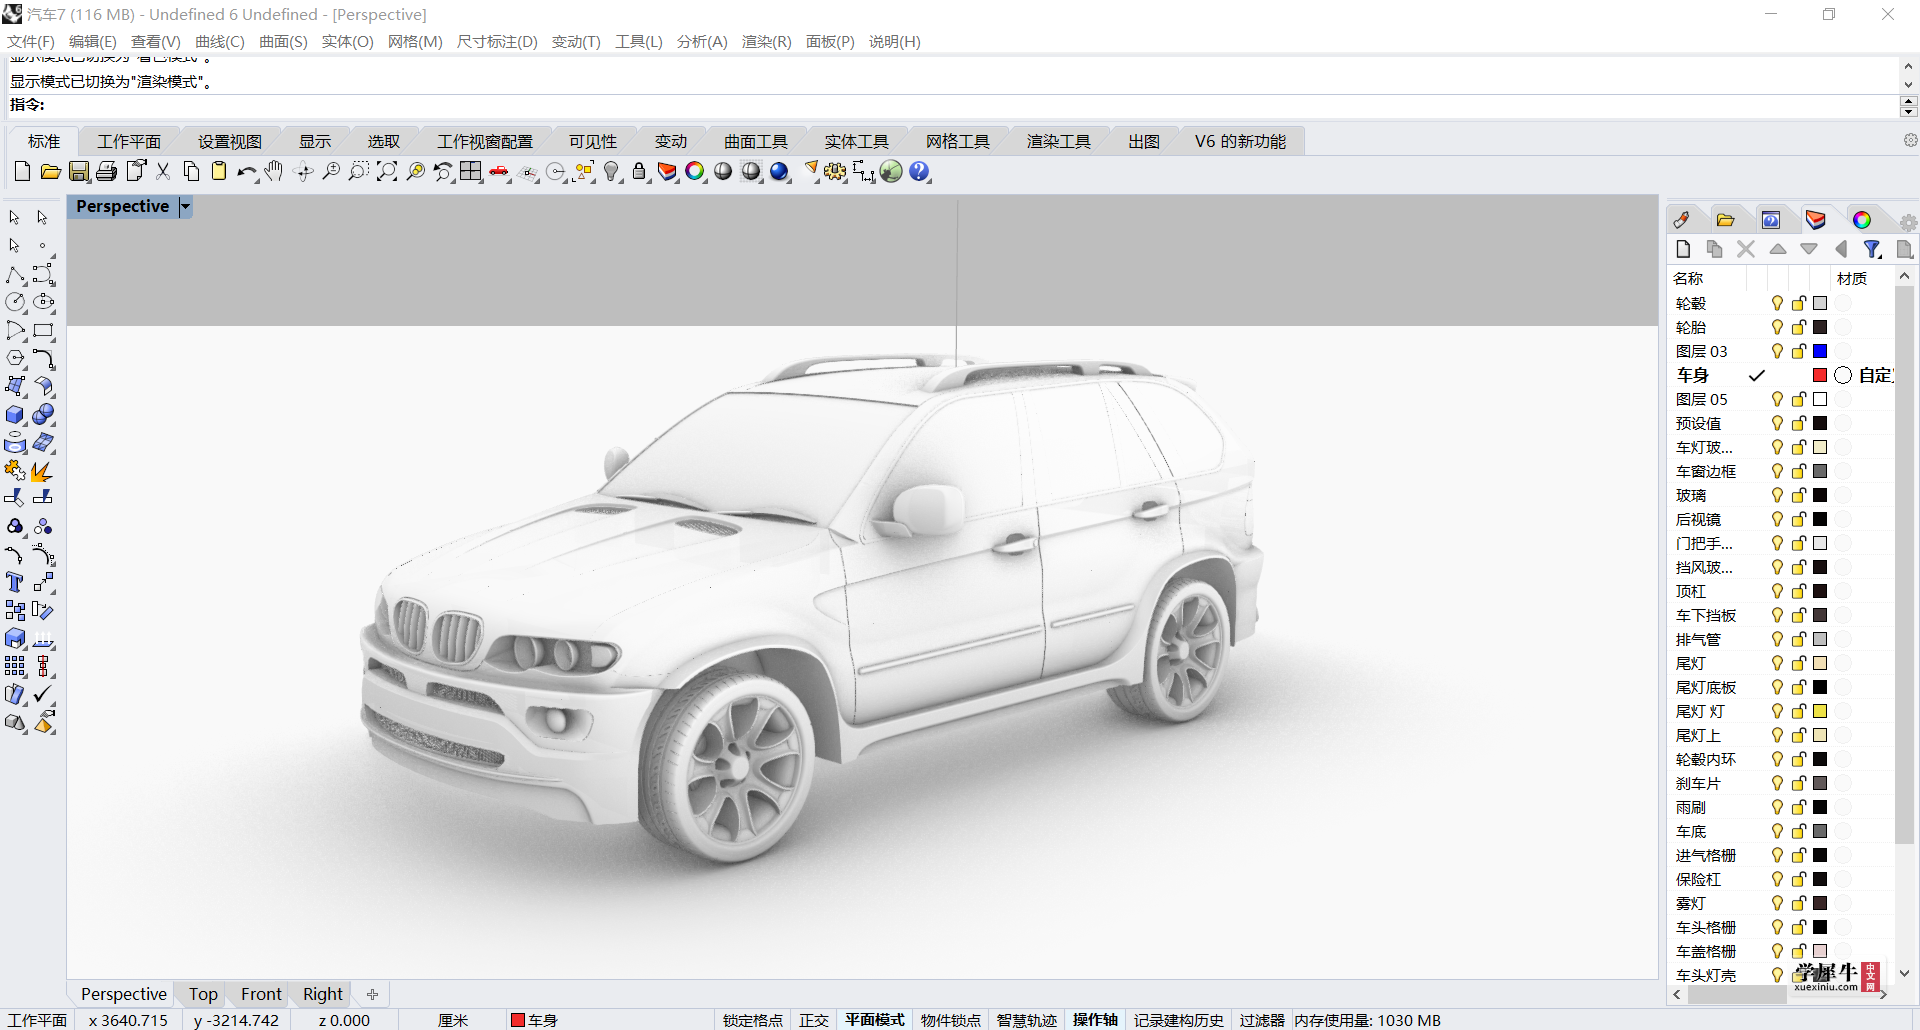Click the Open file folder icon

point(50,172)
